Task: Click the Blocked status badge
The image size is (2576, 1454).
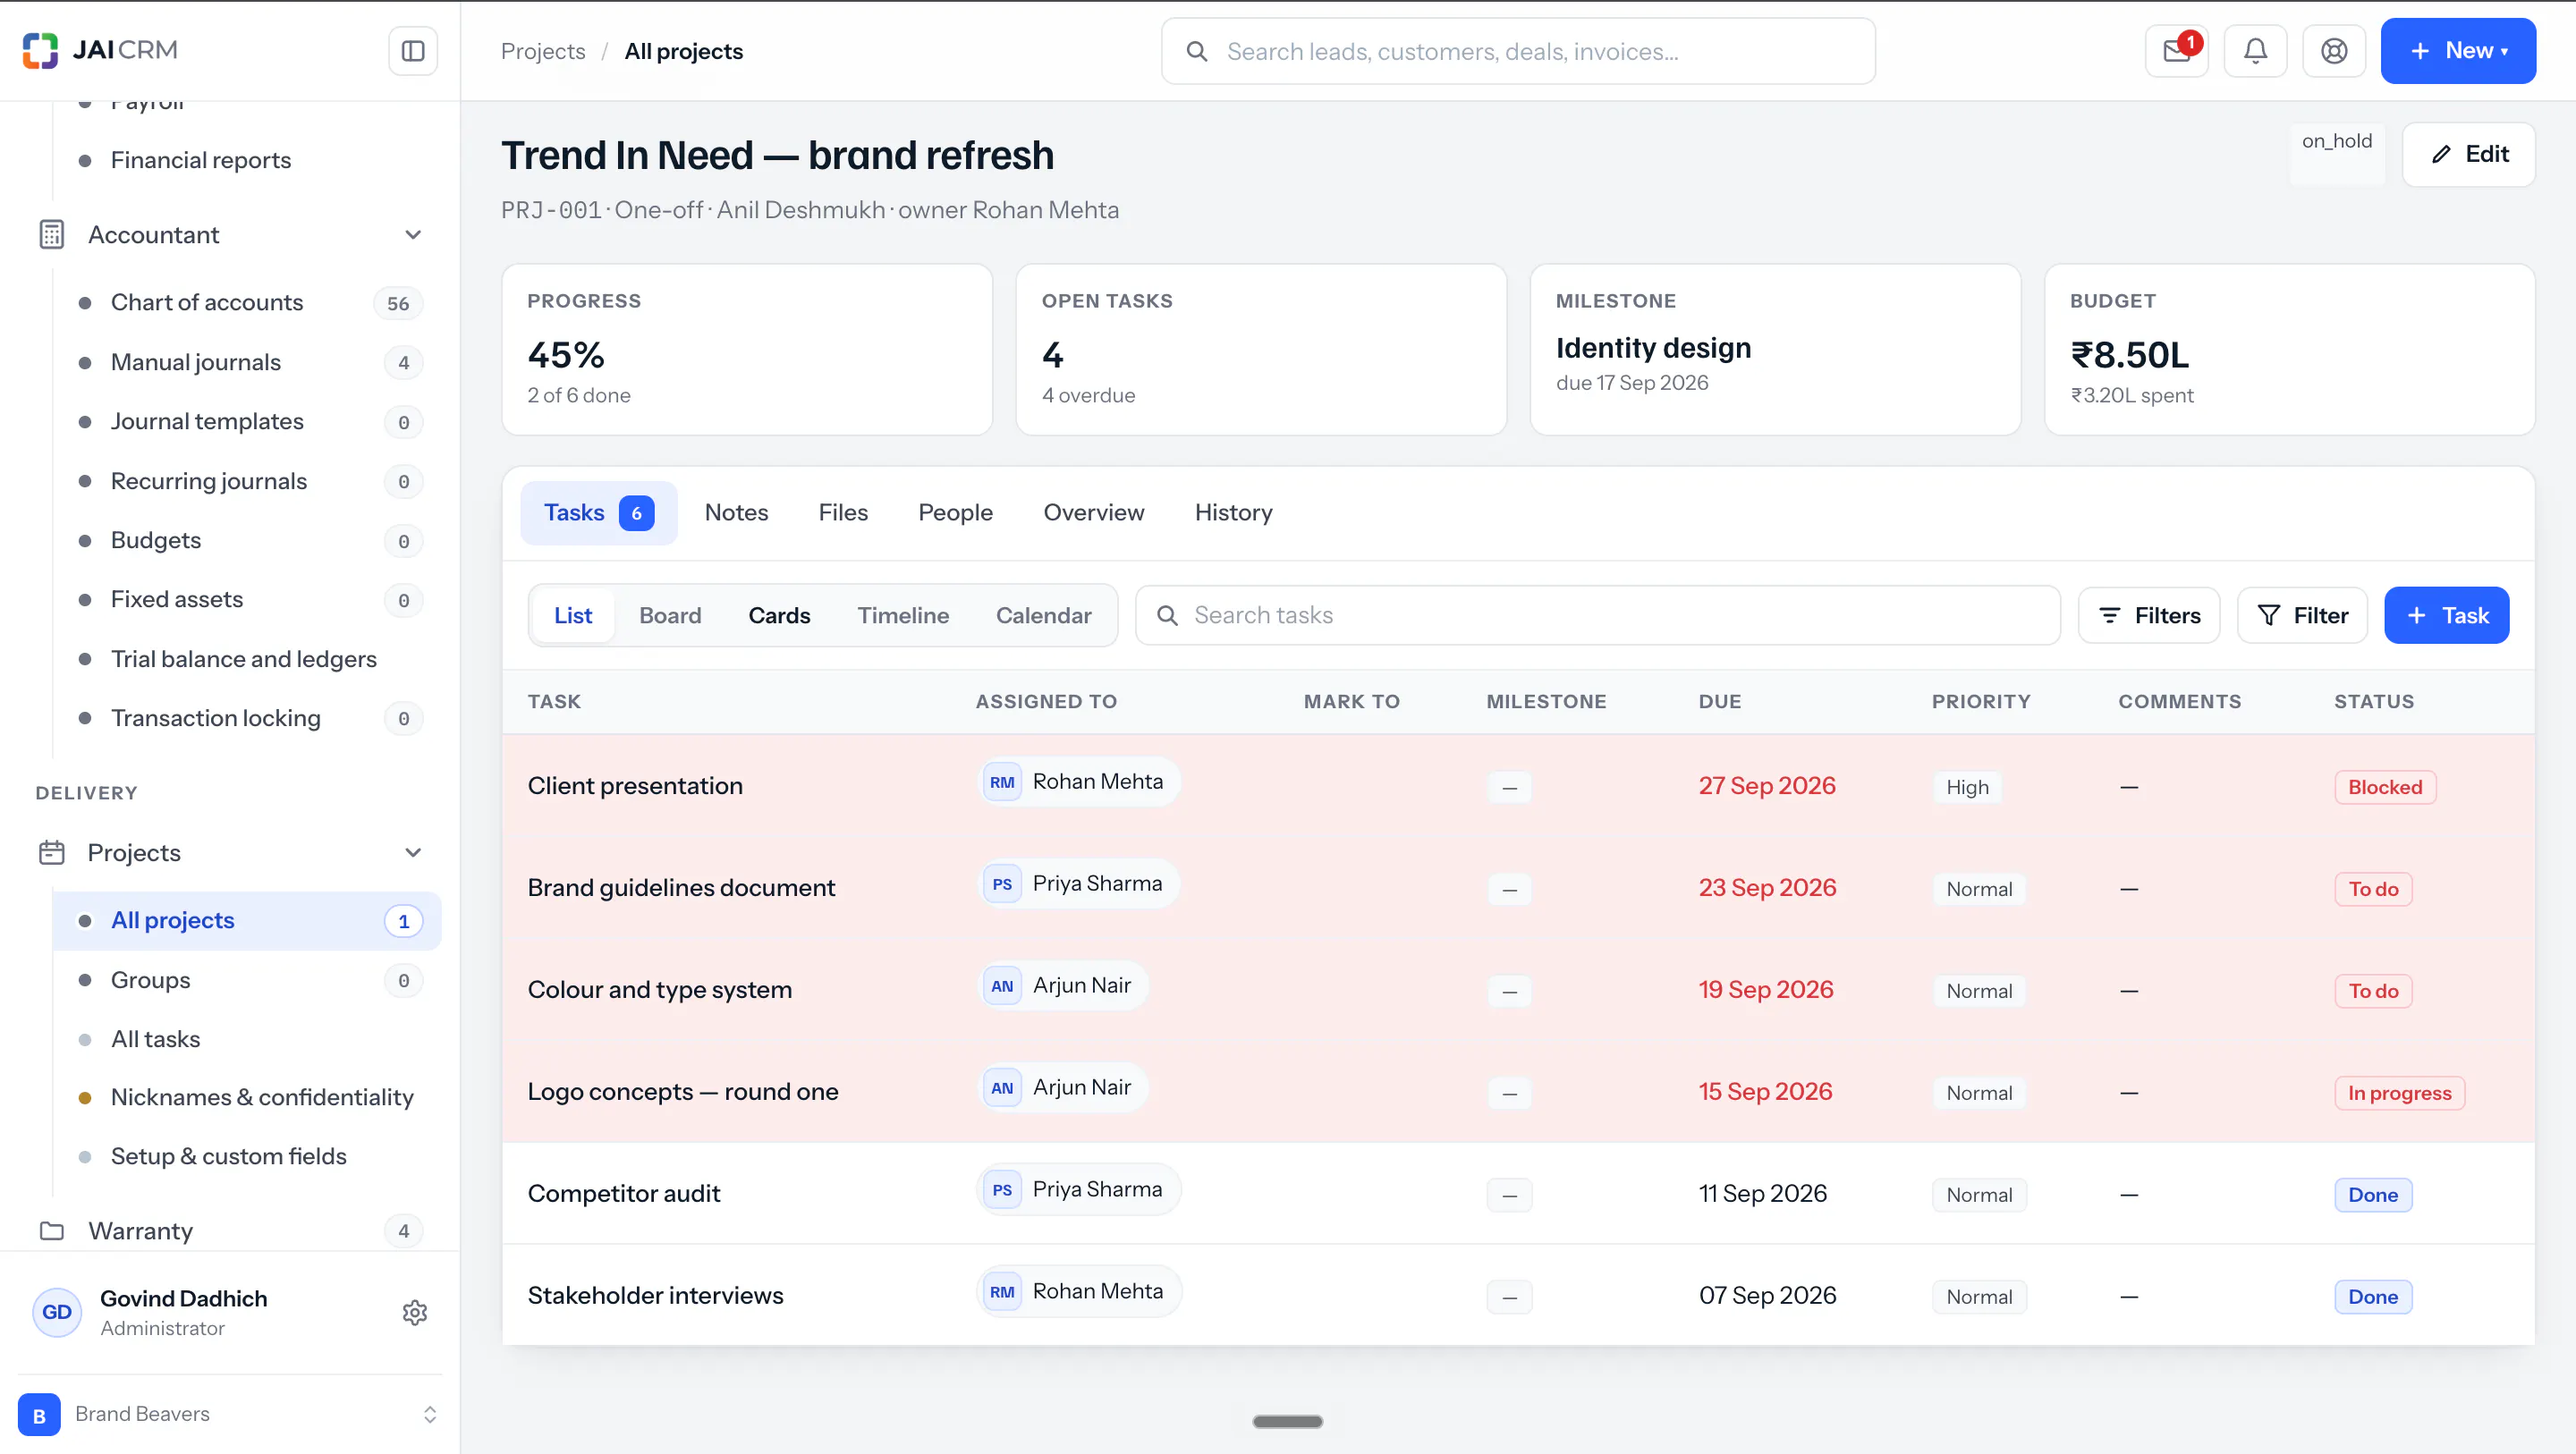Action: 2385,787
